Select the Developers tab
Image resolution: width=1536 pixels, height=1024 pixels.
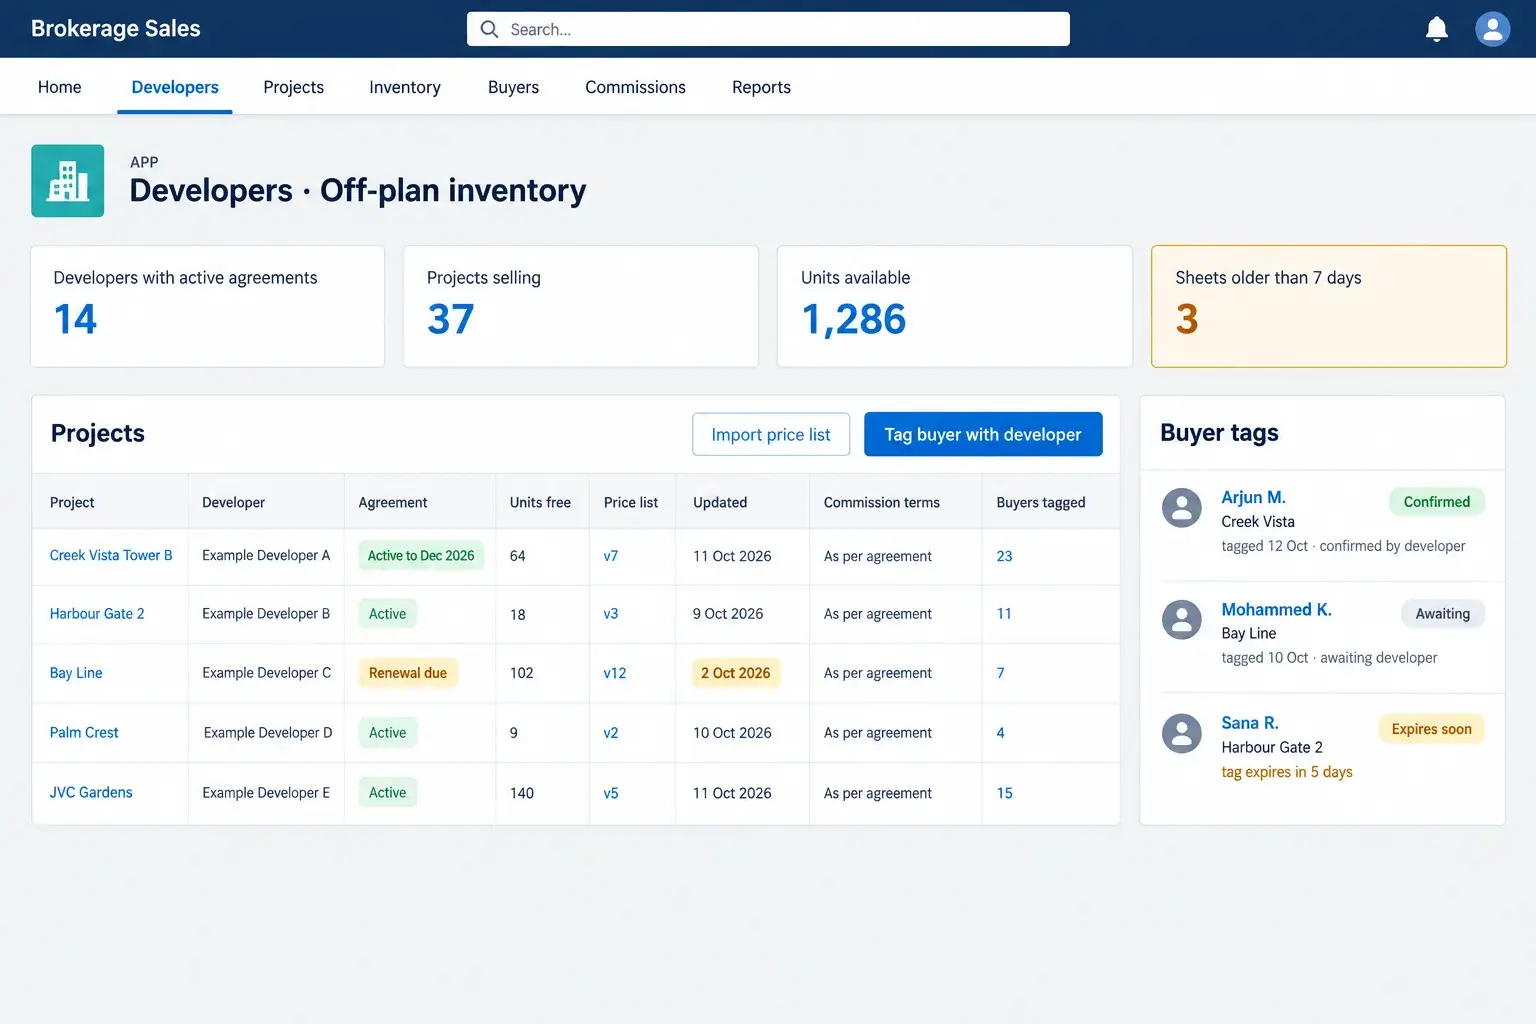point(175,87)
